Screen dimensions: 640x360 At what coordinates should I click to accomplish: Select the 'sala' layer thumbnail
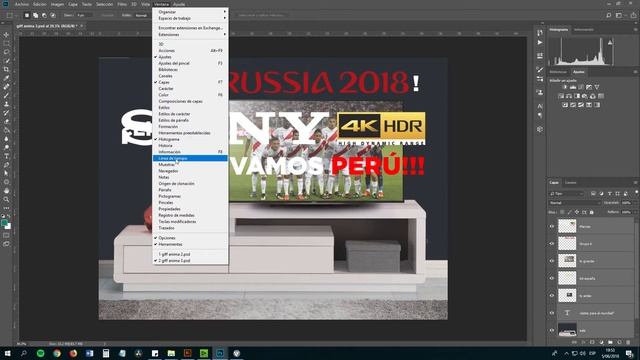coord(567,330)
